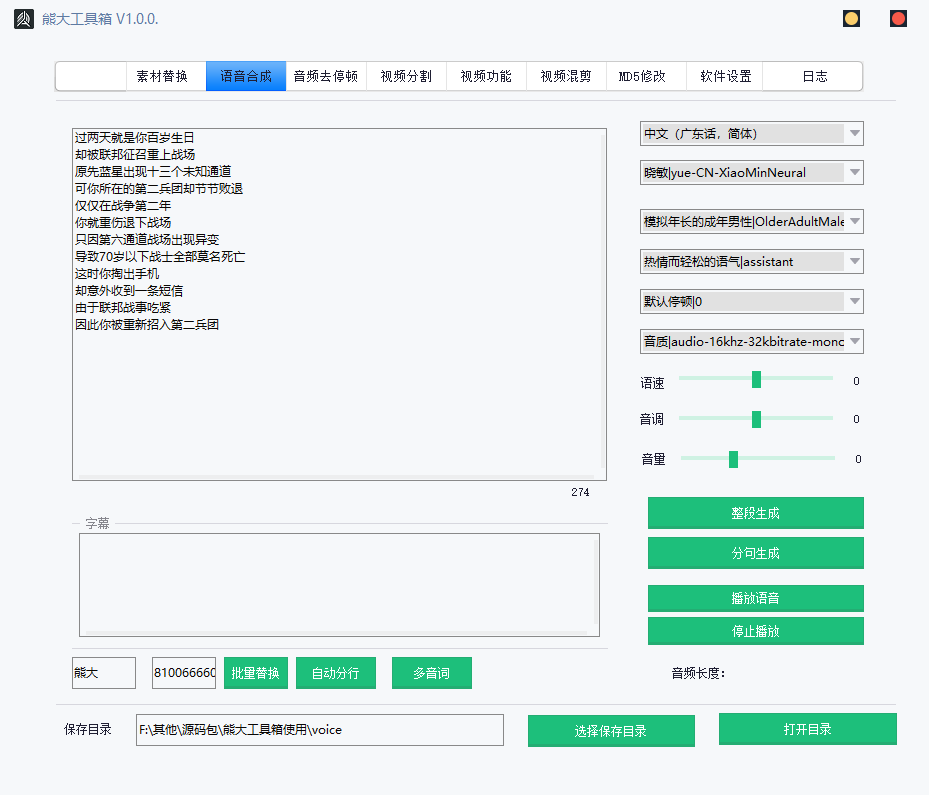Open the 软件设置 tab
The width and height of the screenshot is (929, 795).
725,77
